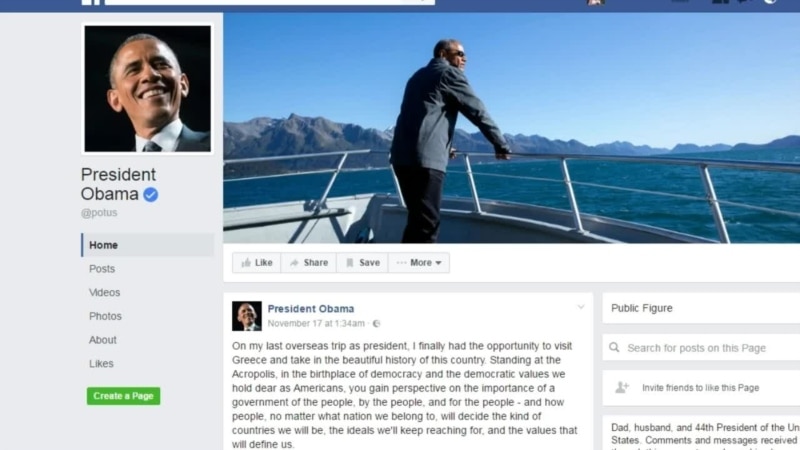
Task: Save the page with the bookmark button
Action: click(x=362, y=263)
